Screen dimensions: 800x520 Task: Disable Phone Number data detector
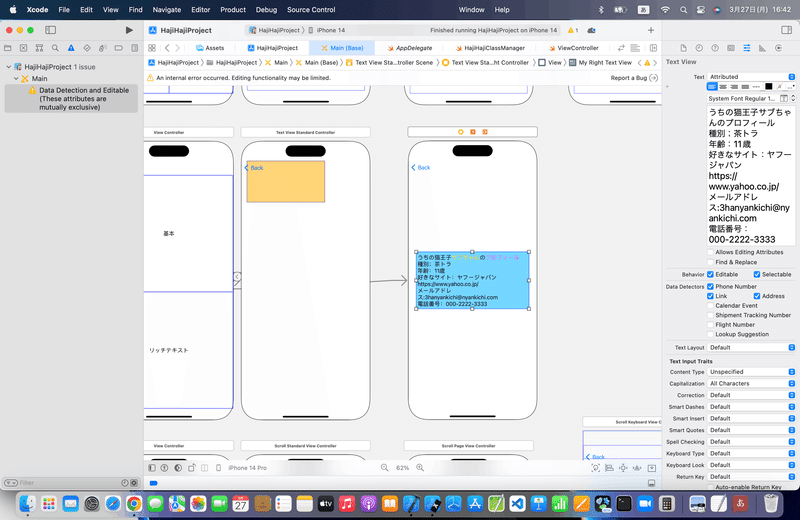710,287
